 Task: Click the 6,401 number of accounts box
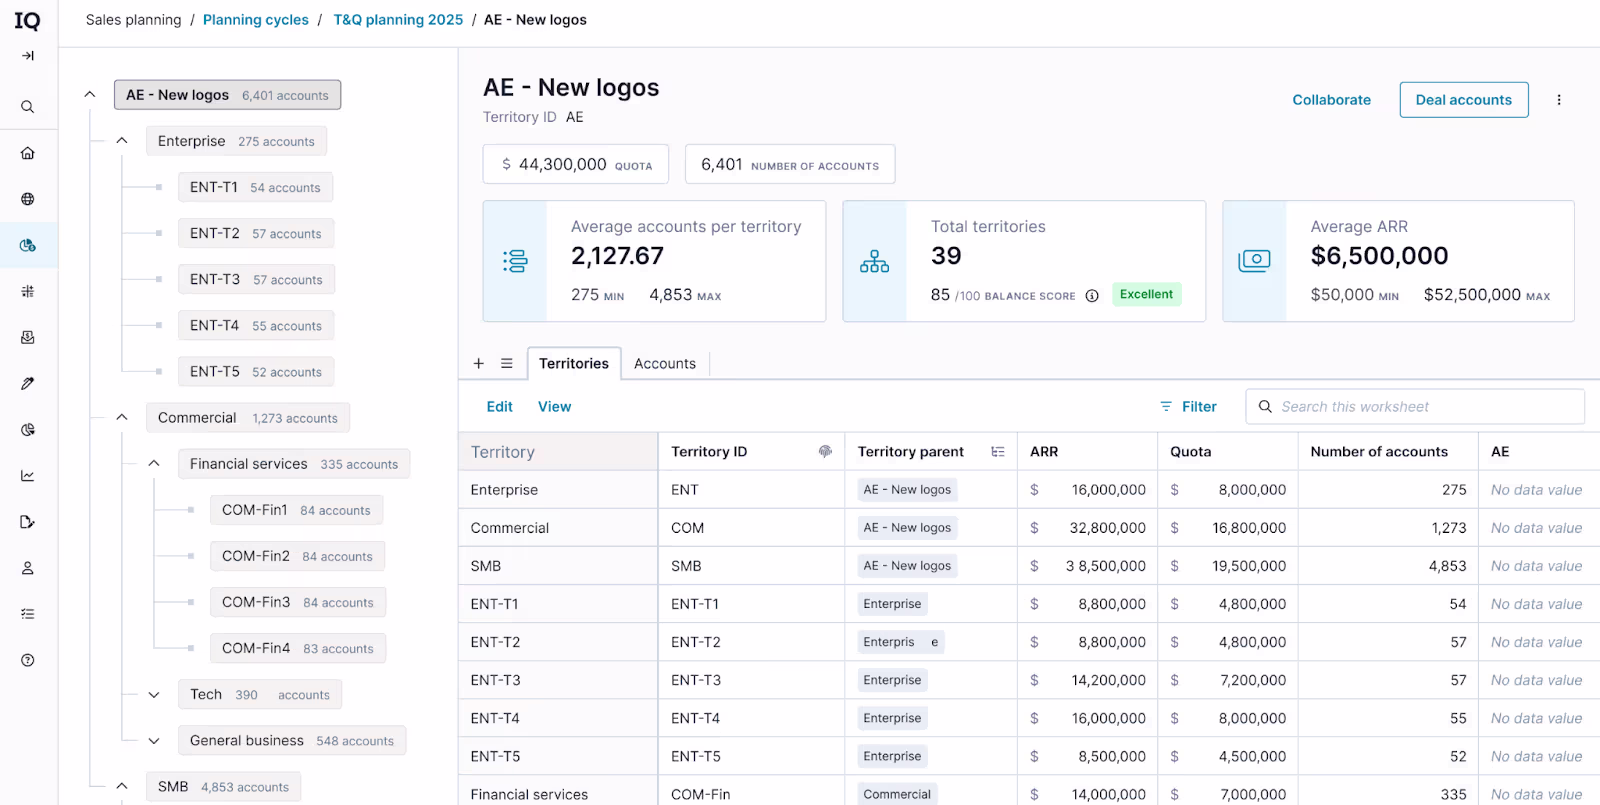point(790,164)
